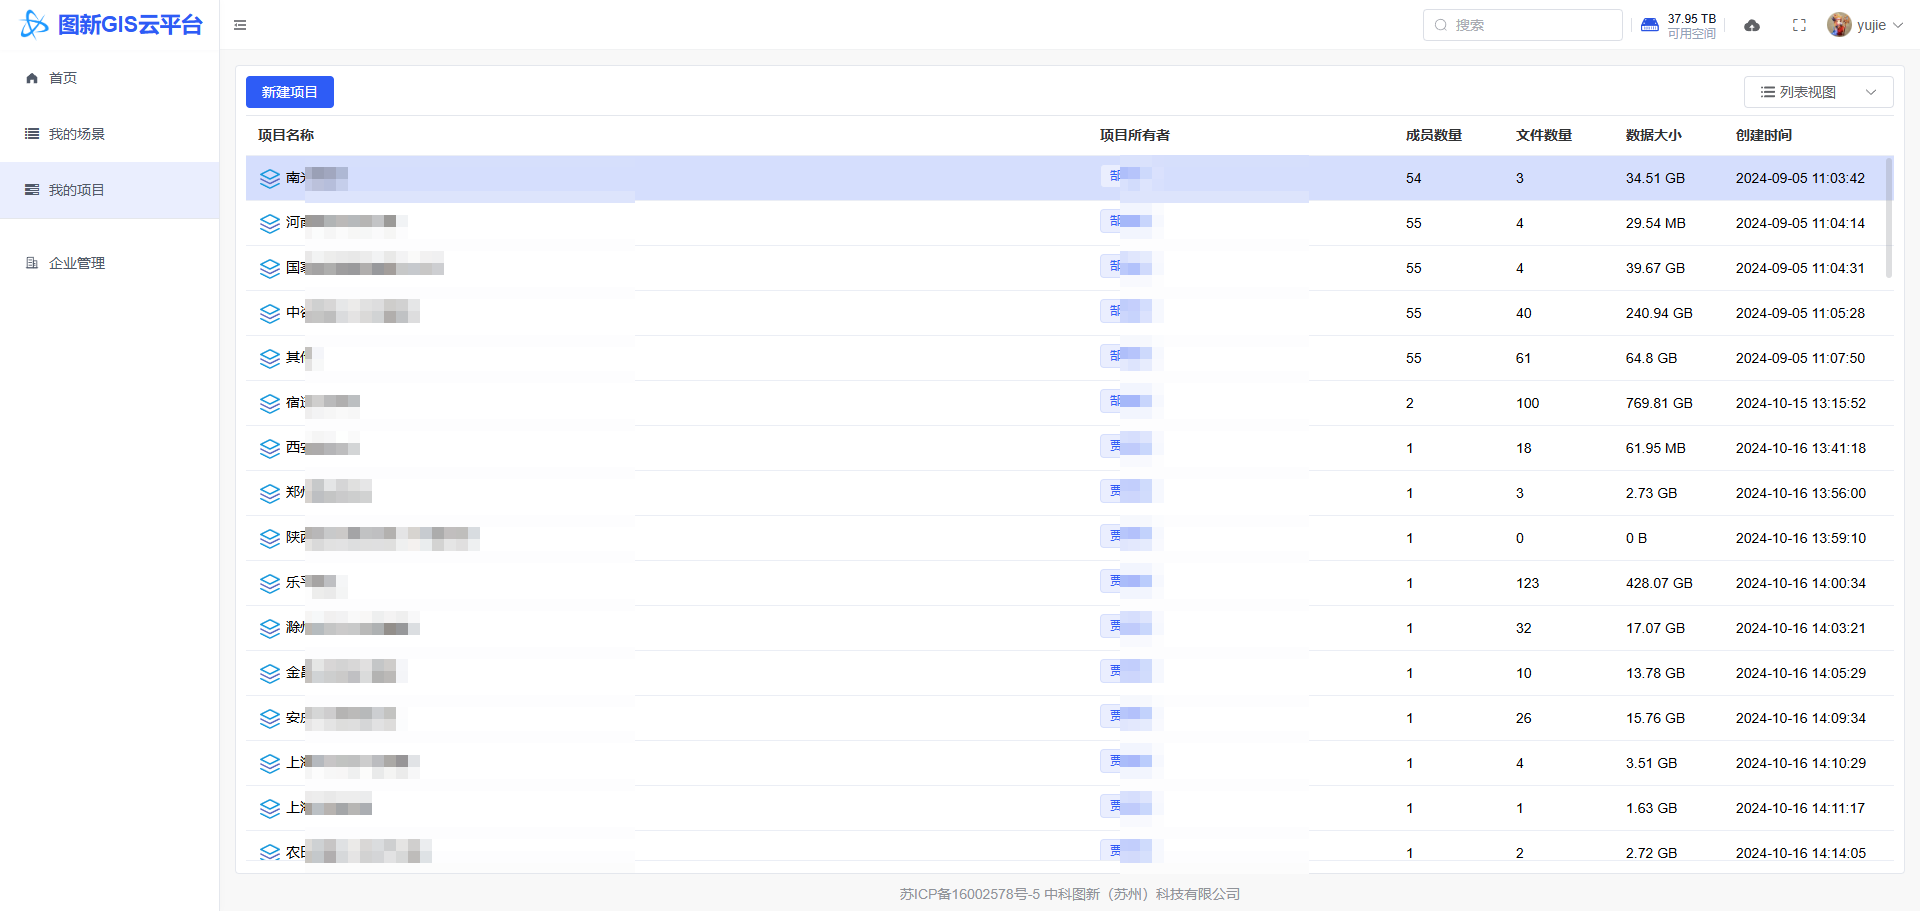Click layer icon of 769.81 GB project
Screen dimensions: 1920x911
pyautogui.click(x=270, y=403)
